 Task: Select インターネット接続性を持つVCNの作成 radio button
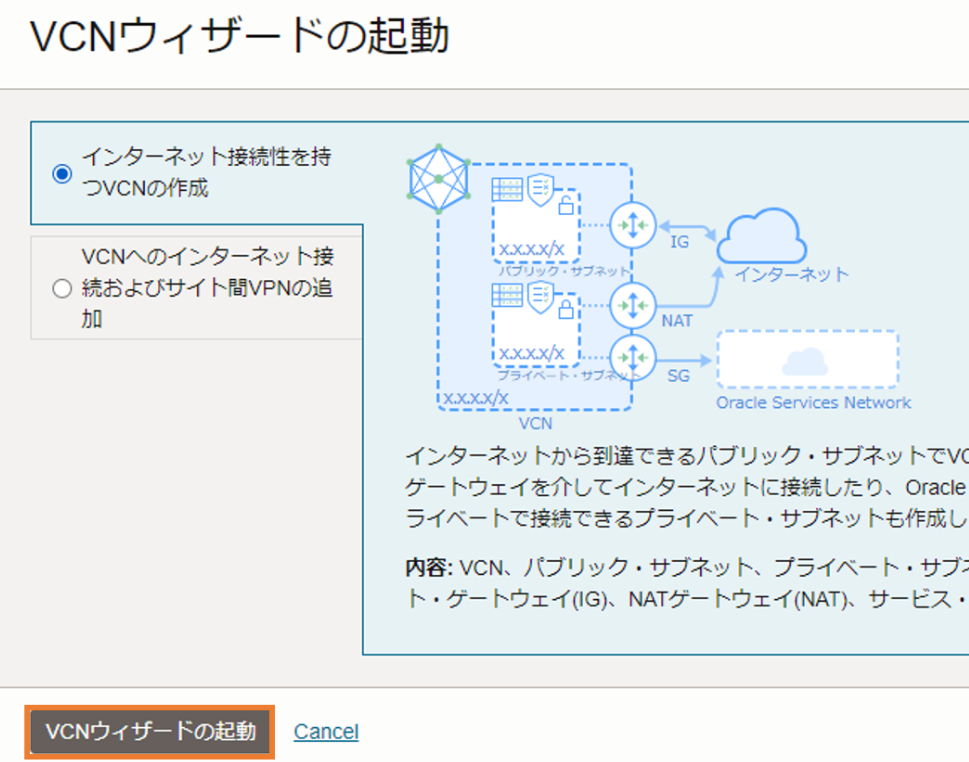tap(62, 173)
